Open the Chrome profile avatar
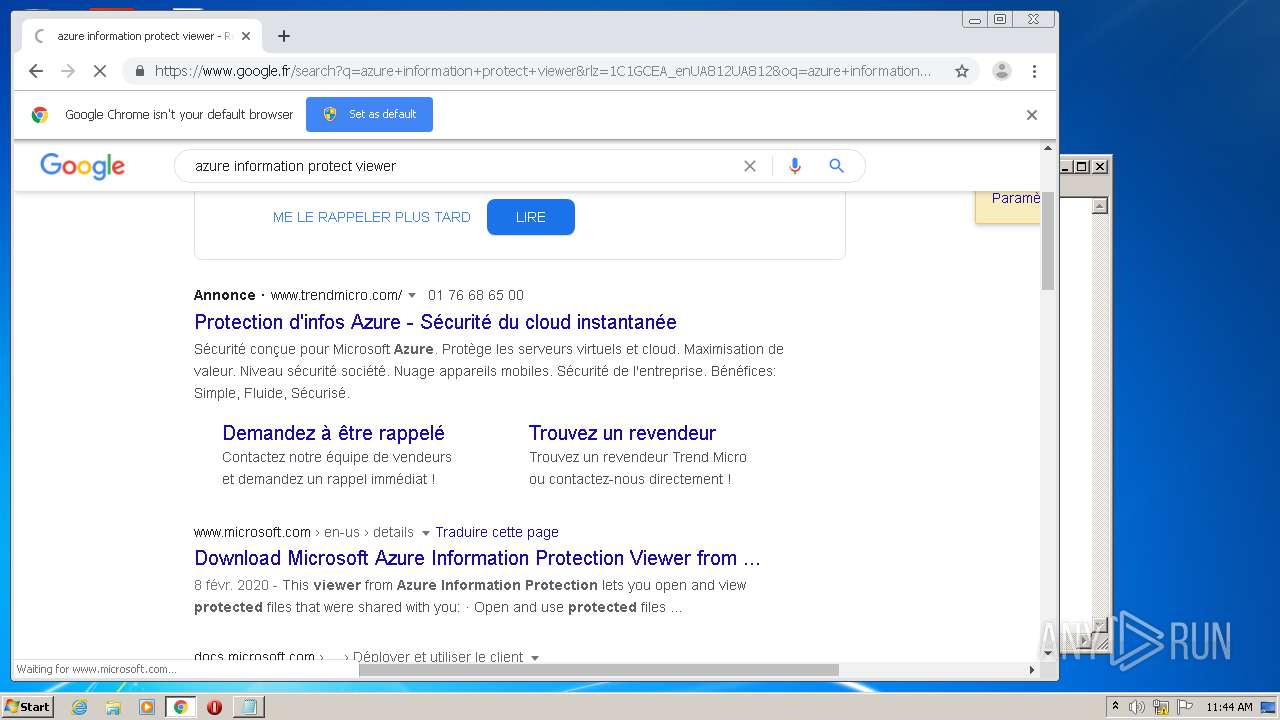This screenshot has width=1280, height=720. point(1001,71)
